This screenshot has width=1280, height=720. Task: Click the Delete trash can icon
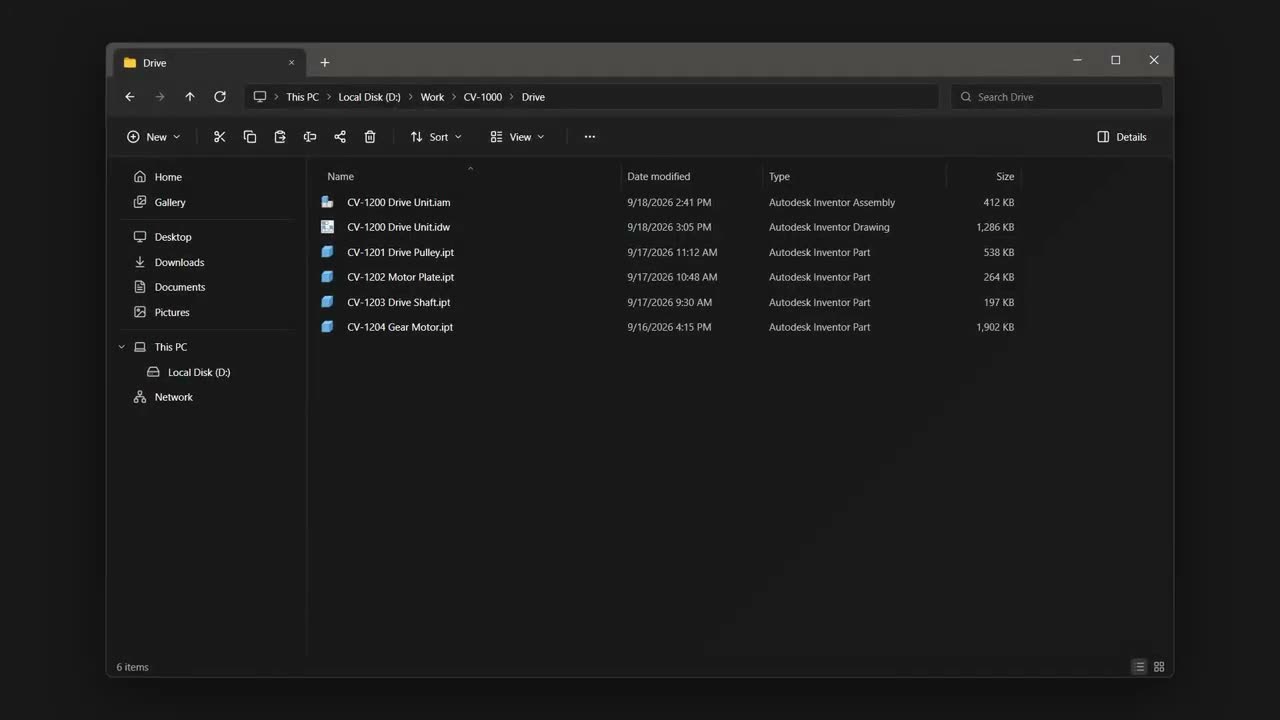pos(370,137)
